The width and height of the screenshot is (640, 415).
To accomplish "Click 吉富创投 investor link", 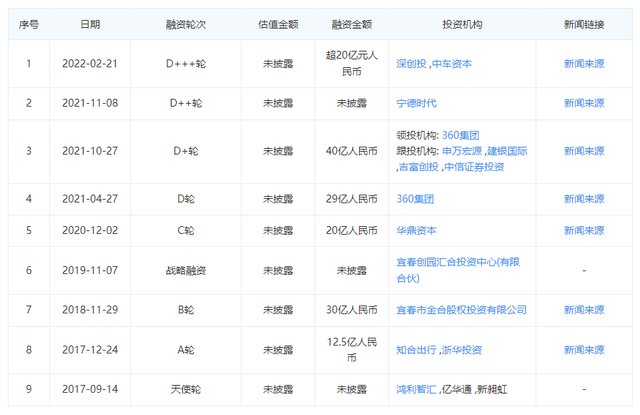I will click(417, 167).
